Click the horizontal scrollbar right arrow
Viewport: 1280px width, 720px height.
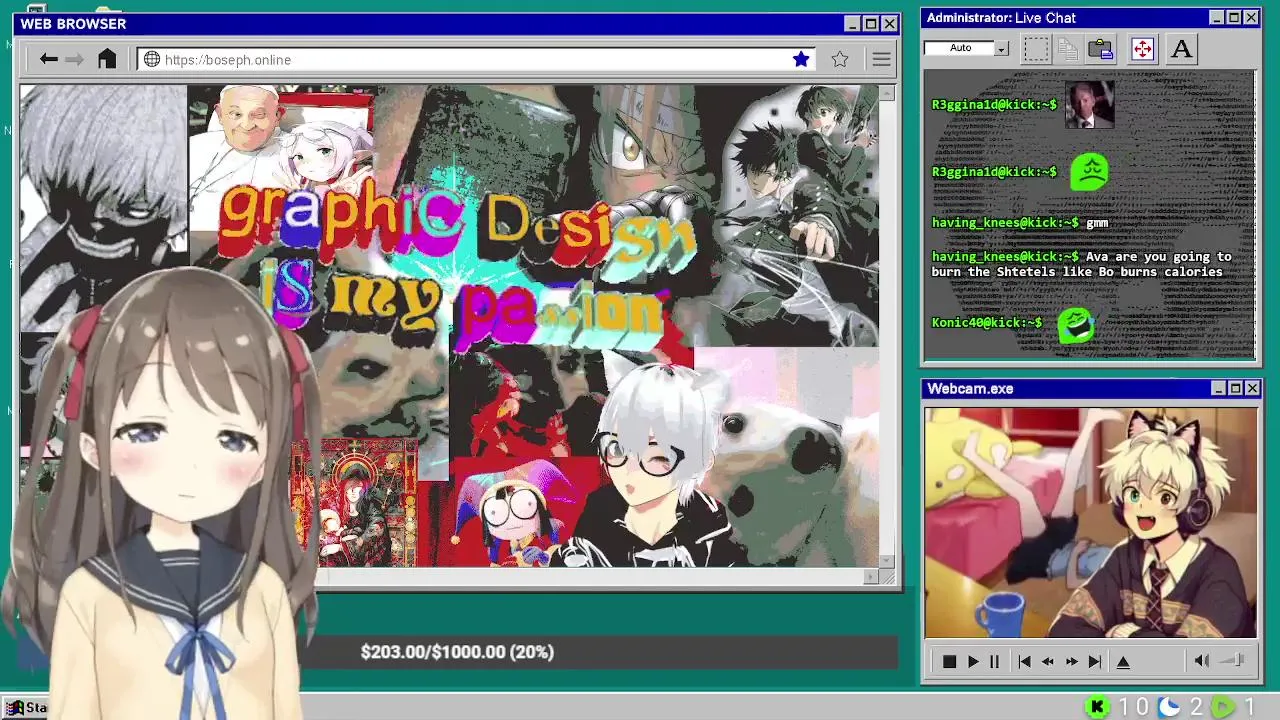point(871,577)
